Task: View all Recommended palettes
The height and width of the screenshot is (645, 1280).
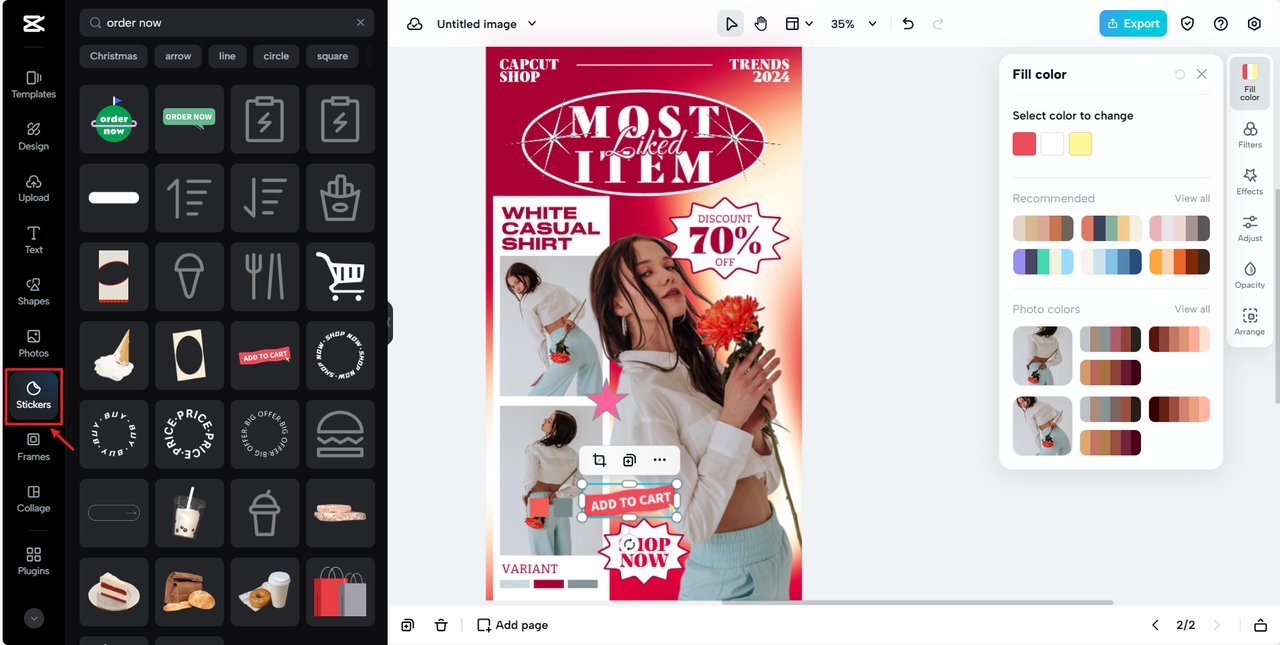Action: tap(1192, 198)
